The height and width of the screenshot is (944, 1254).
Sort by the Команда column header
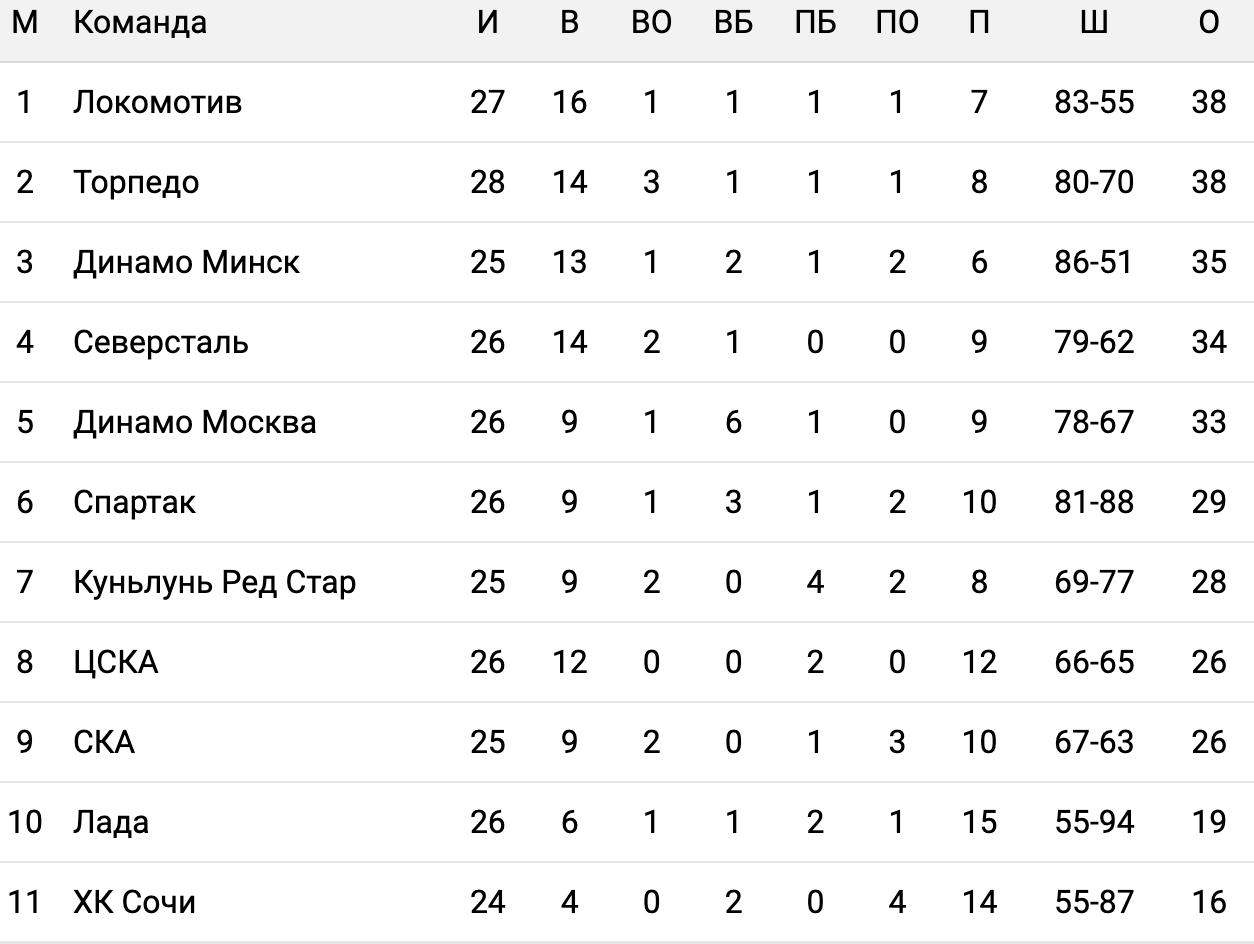[x=140, y=22]
